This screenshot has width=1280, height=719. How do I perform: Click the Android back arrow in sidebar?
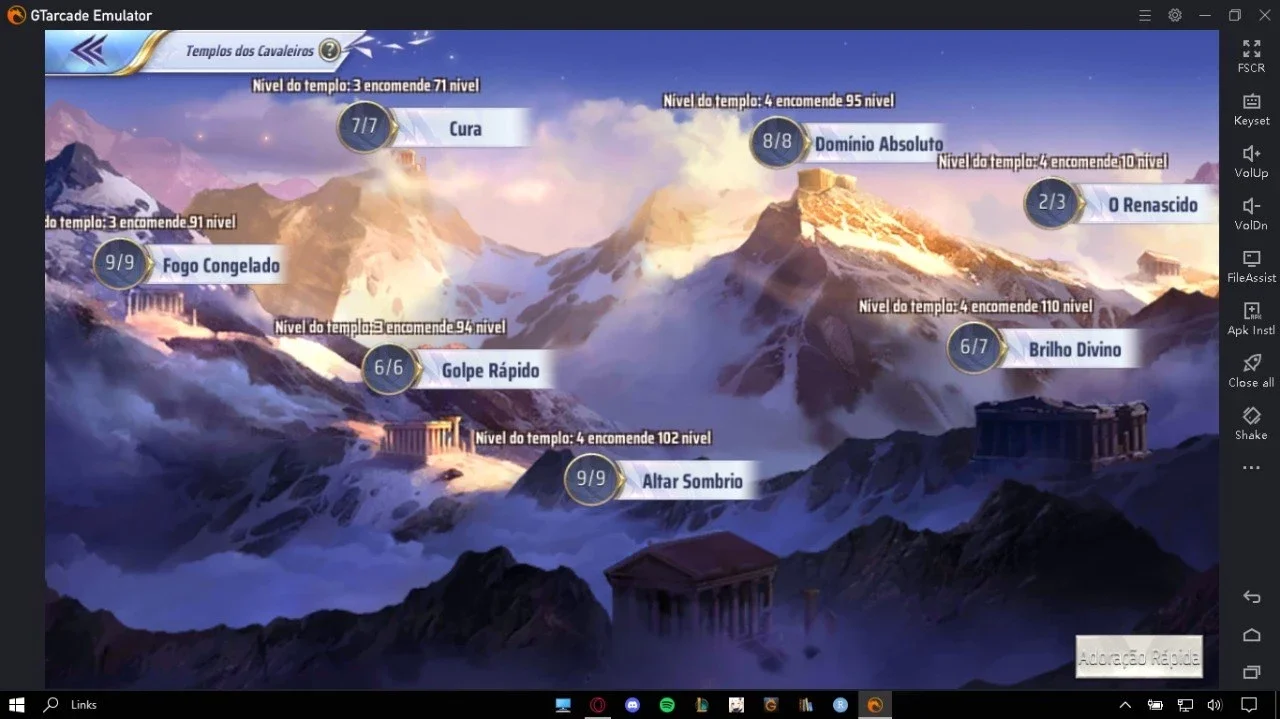click(x=1251, y=597)
